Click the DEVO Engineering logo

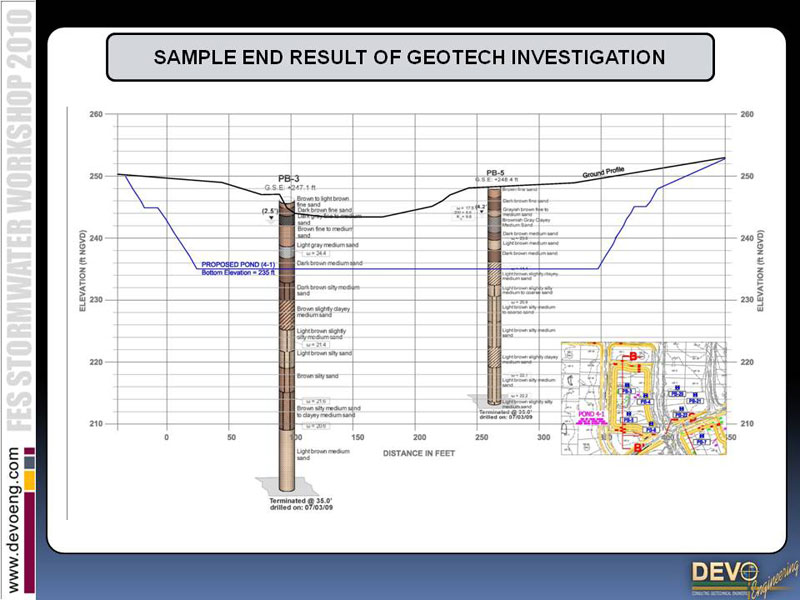736,577
